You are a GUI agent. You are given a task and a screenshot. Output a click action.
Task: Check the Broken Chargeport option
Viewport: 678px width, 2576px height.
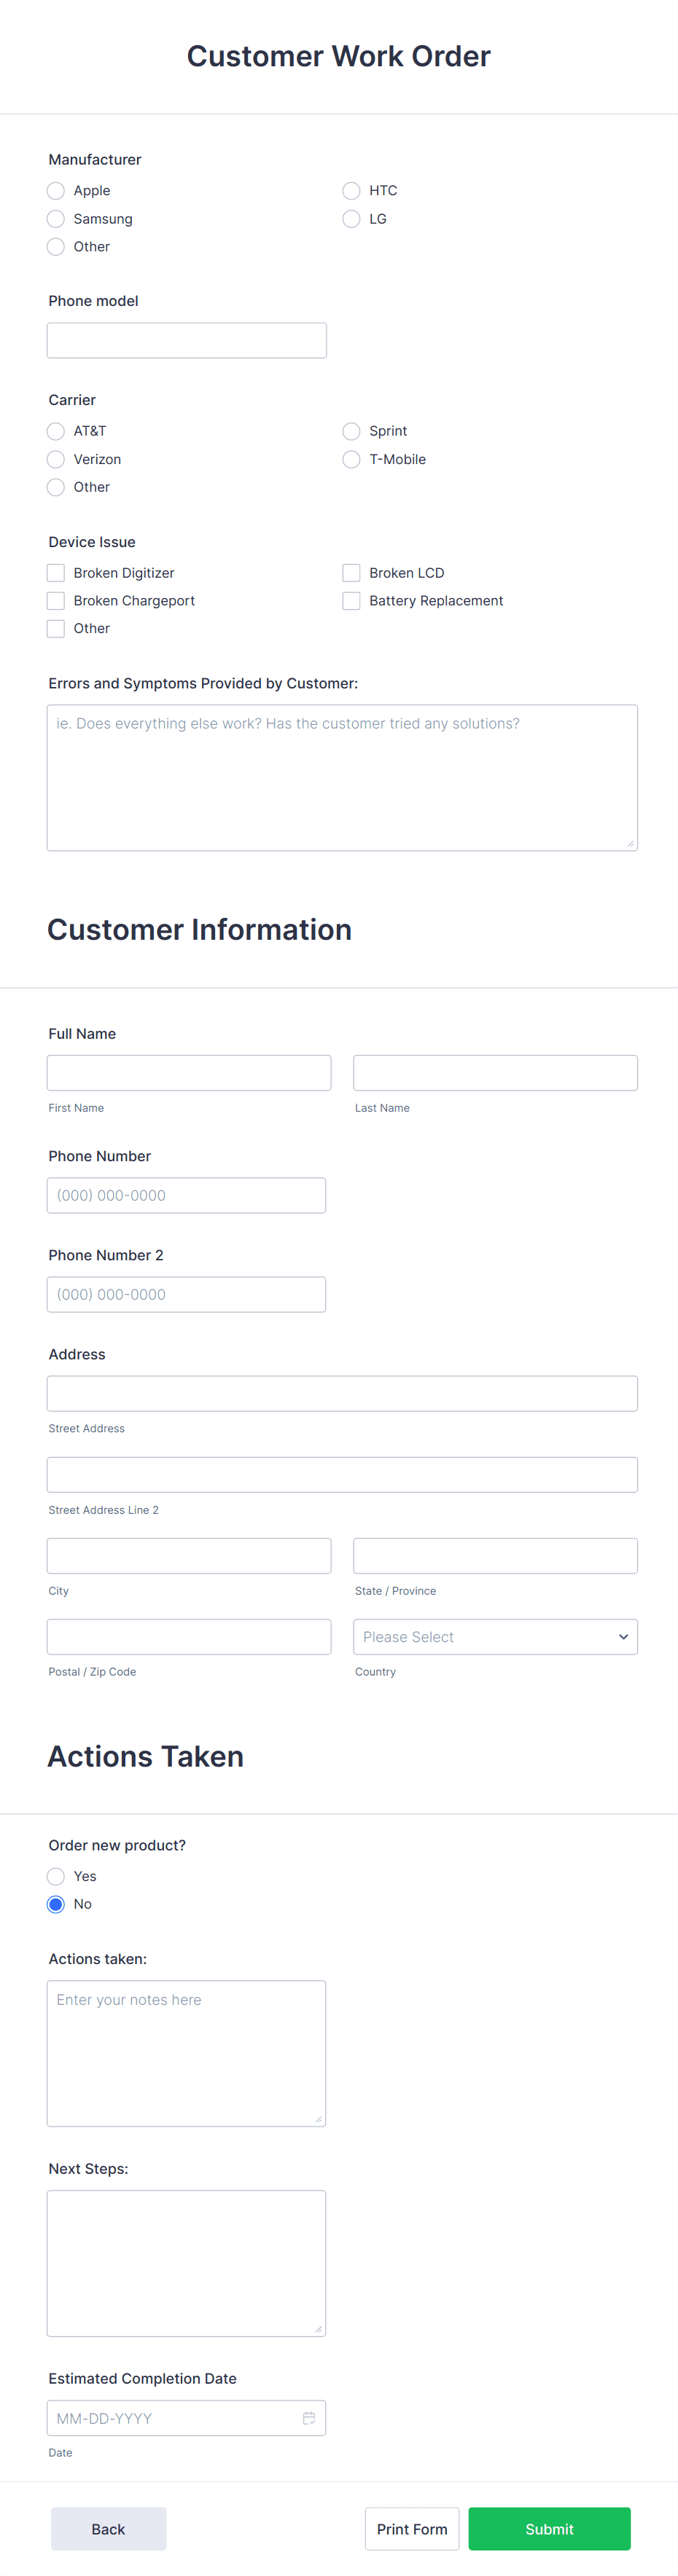56,600
